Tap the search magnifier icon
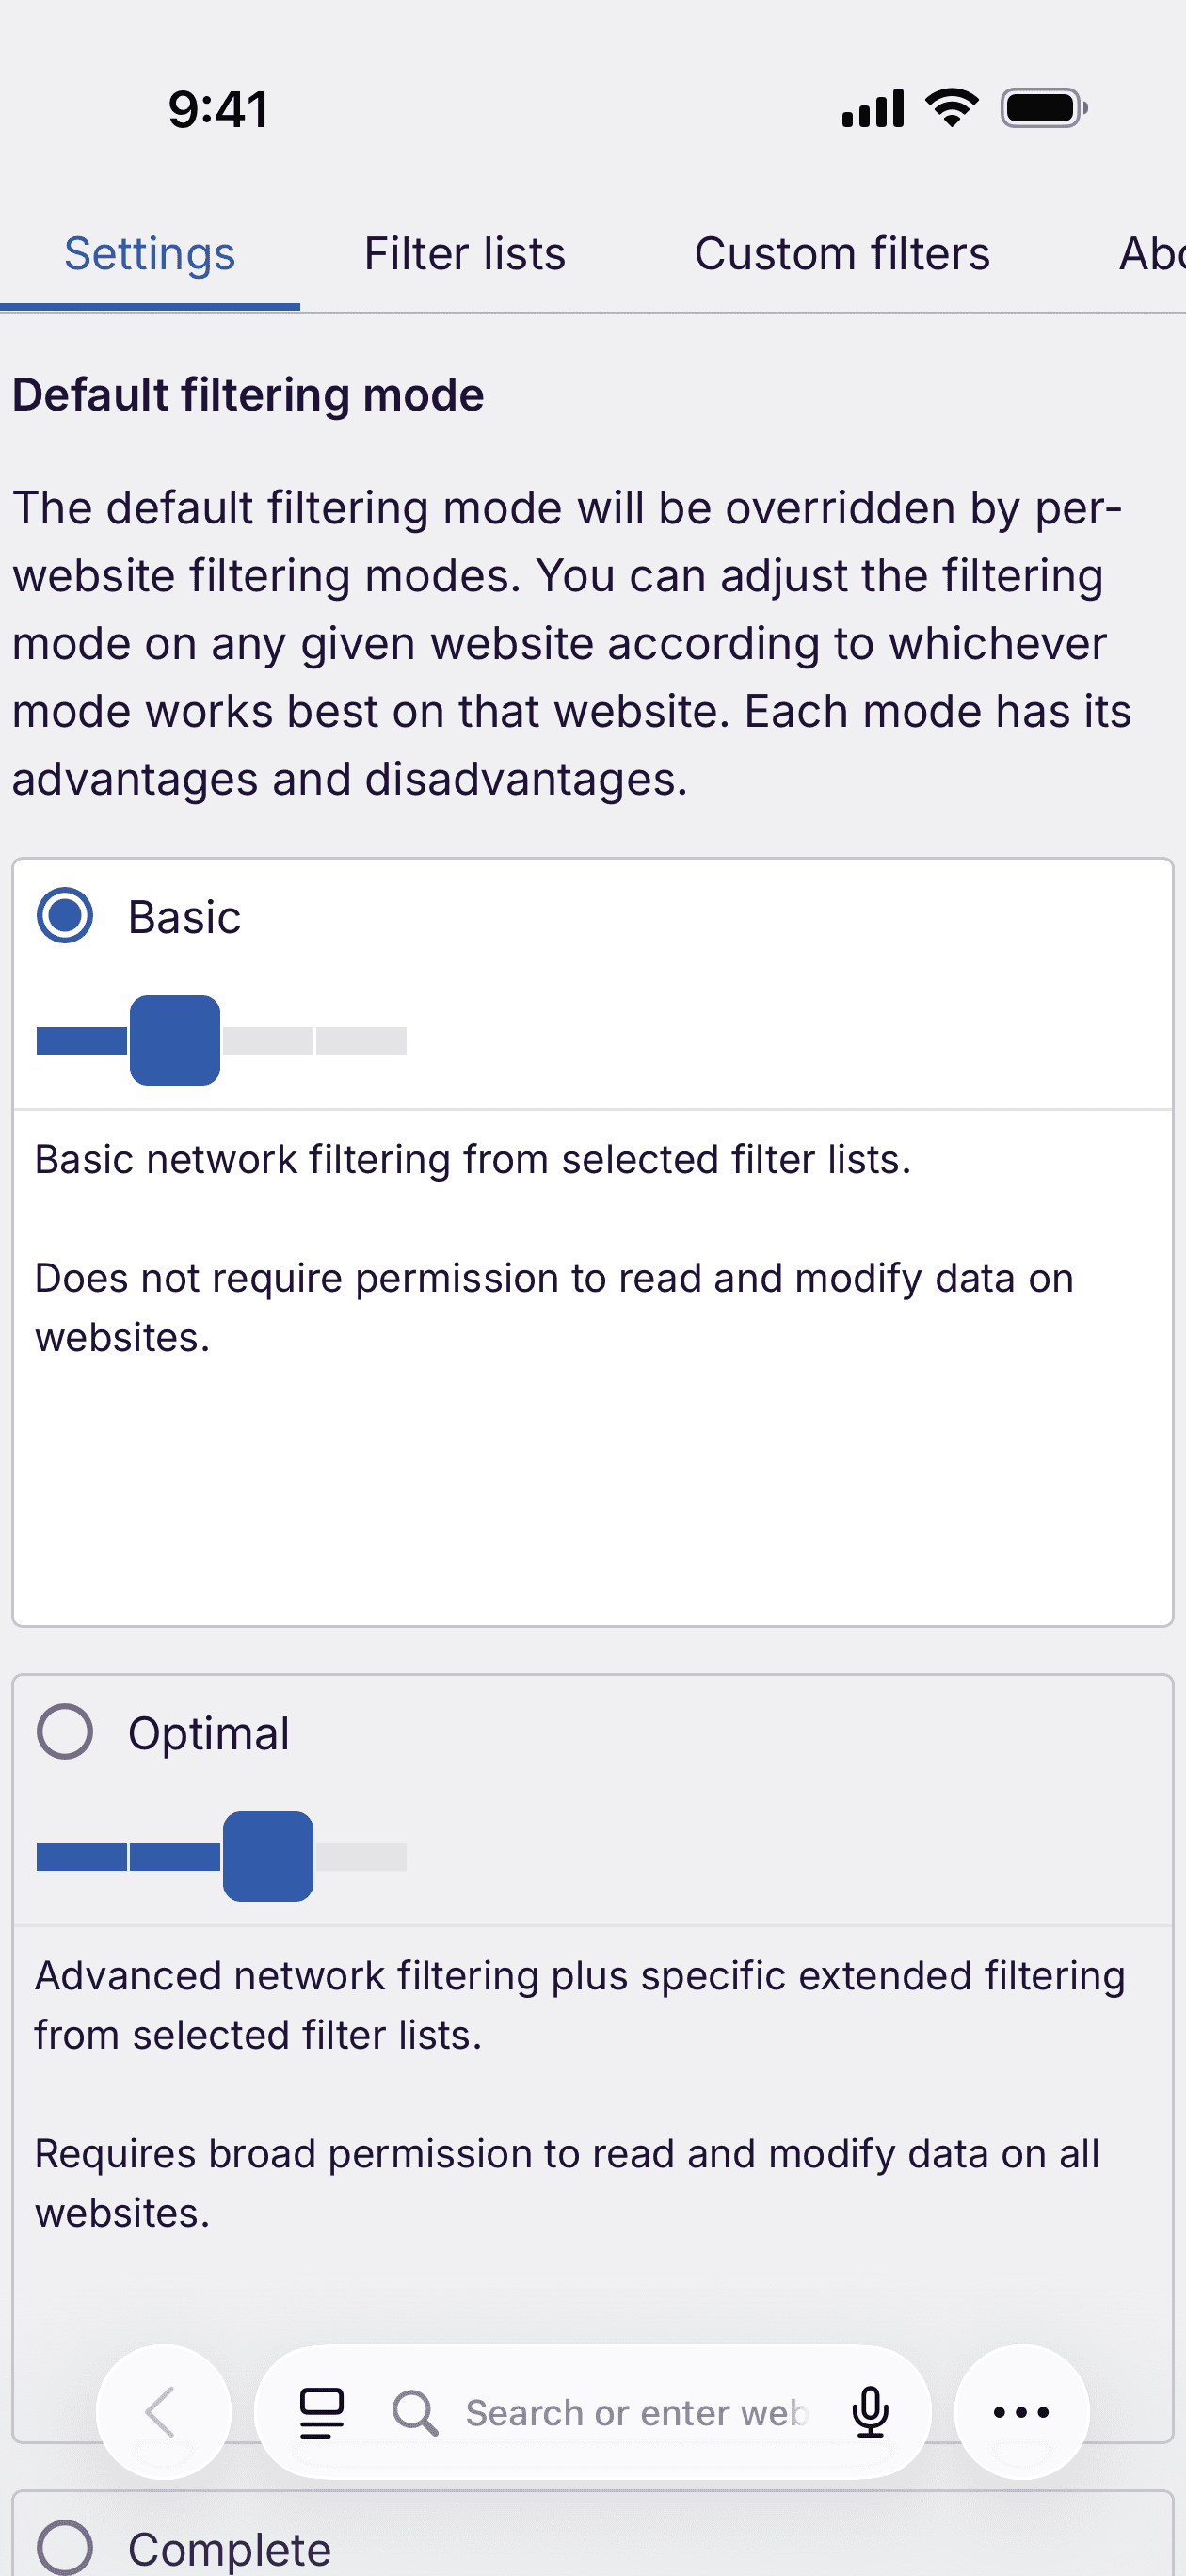Image resolution: width=1186 pixels, height=2576 pixels. 416,2411
